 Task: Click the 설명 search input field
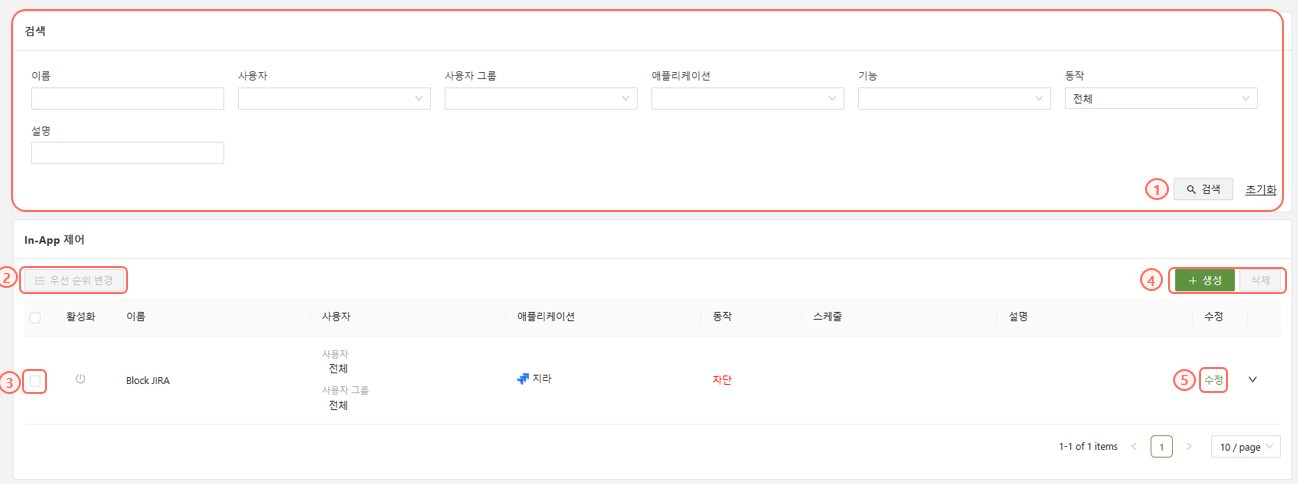pos(127,152)
